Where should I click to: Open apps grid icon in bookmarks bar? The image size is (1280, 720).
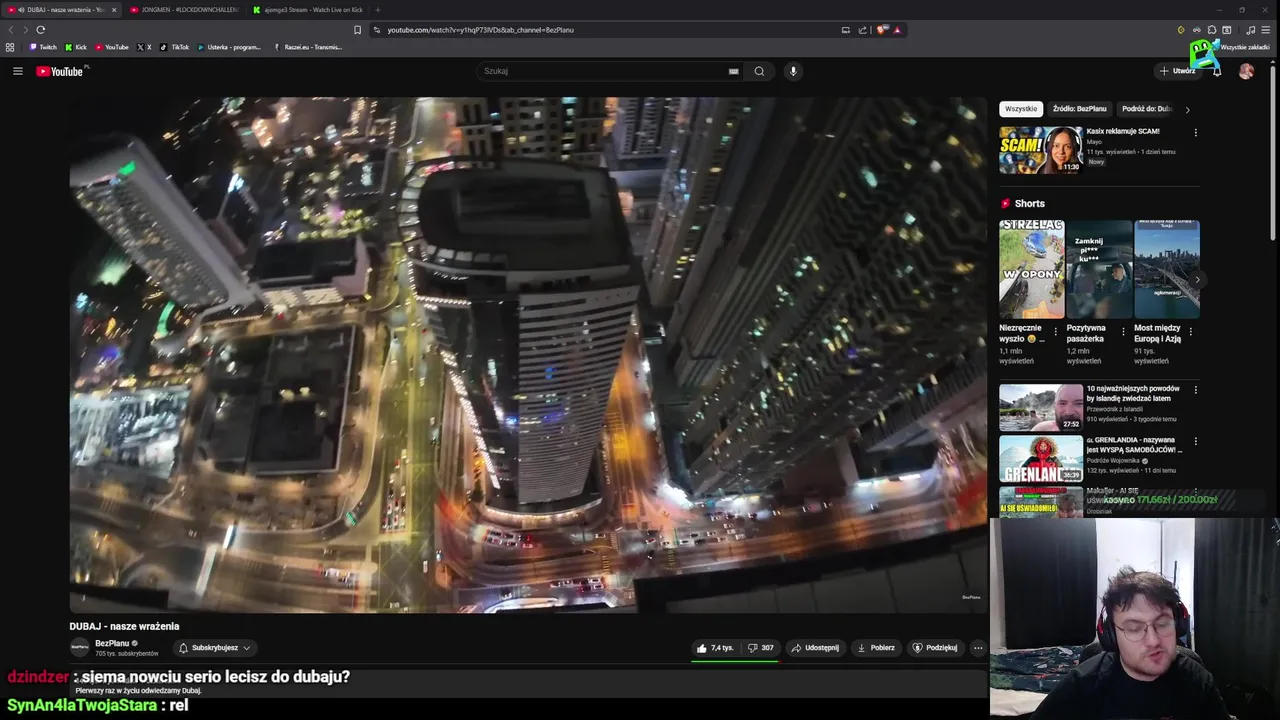click(x=10, y=47)
